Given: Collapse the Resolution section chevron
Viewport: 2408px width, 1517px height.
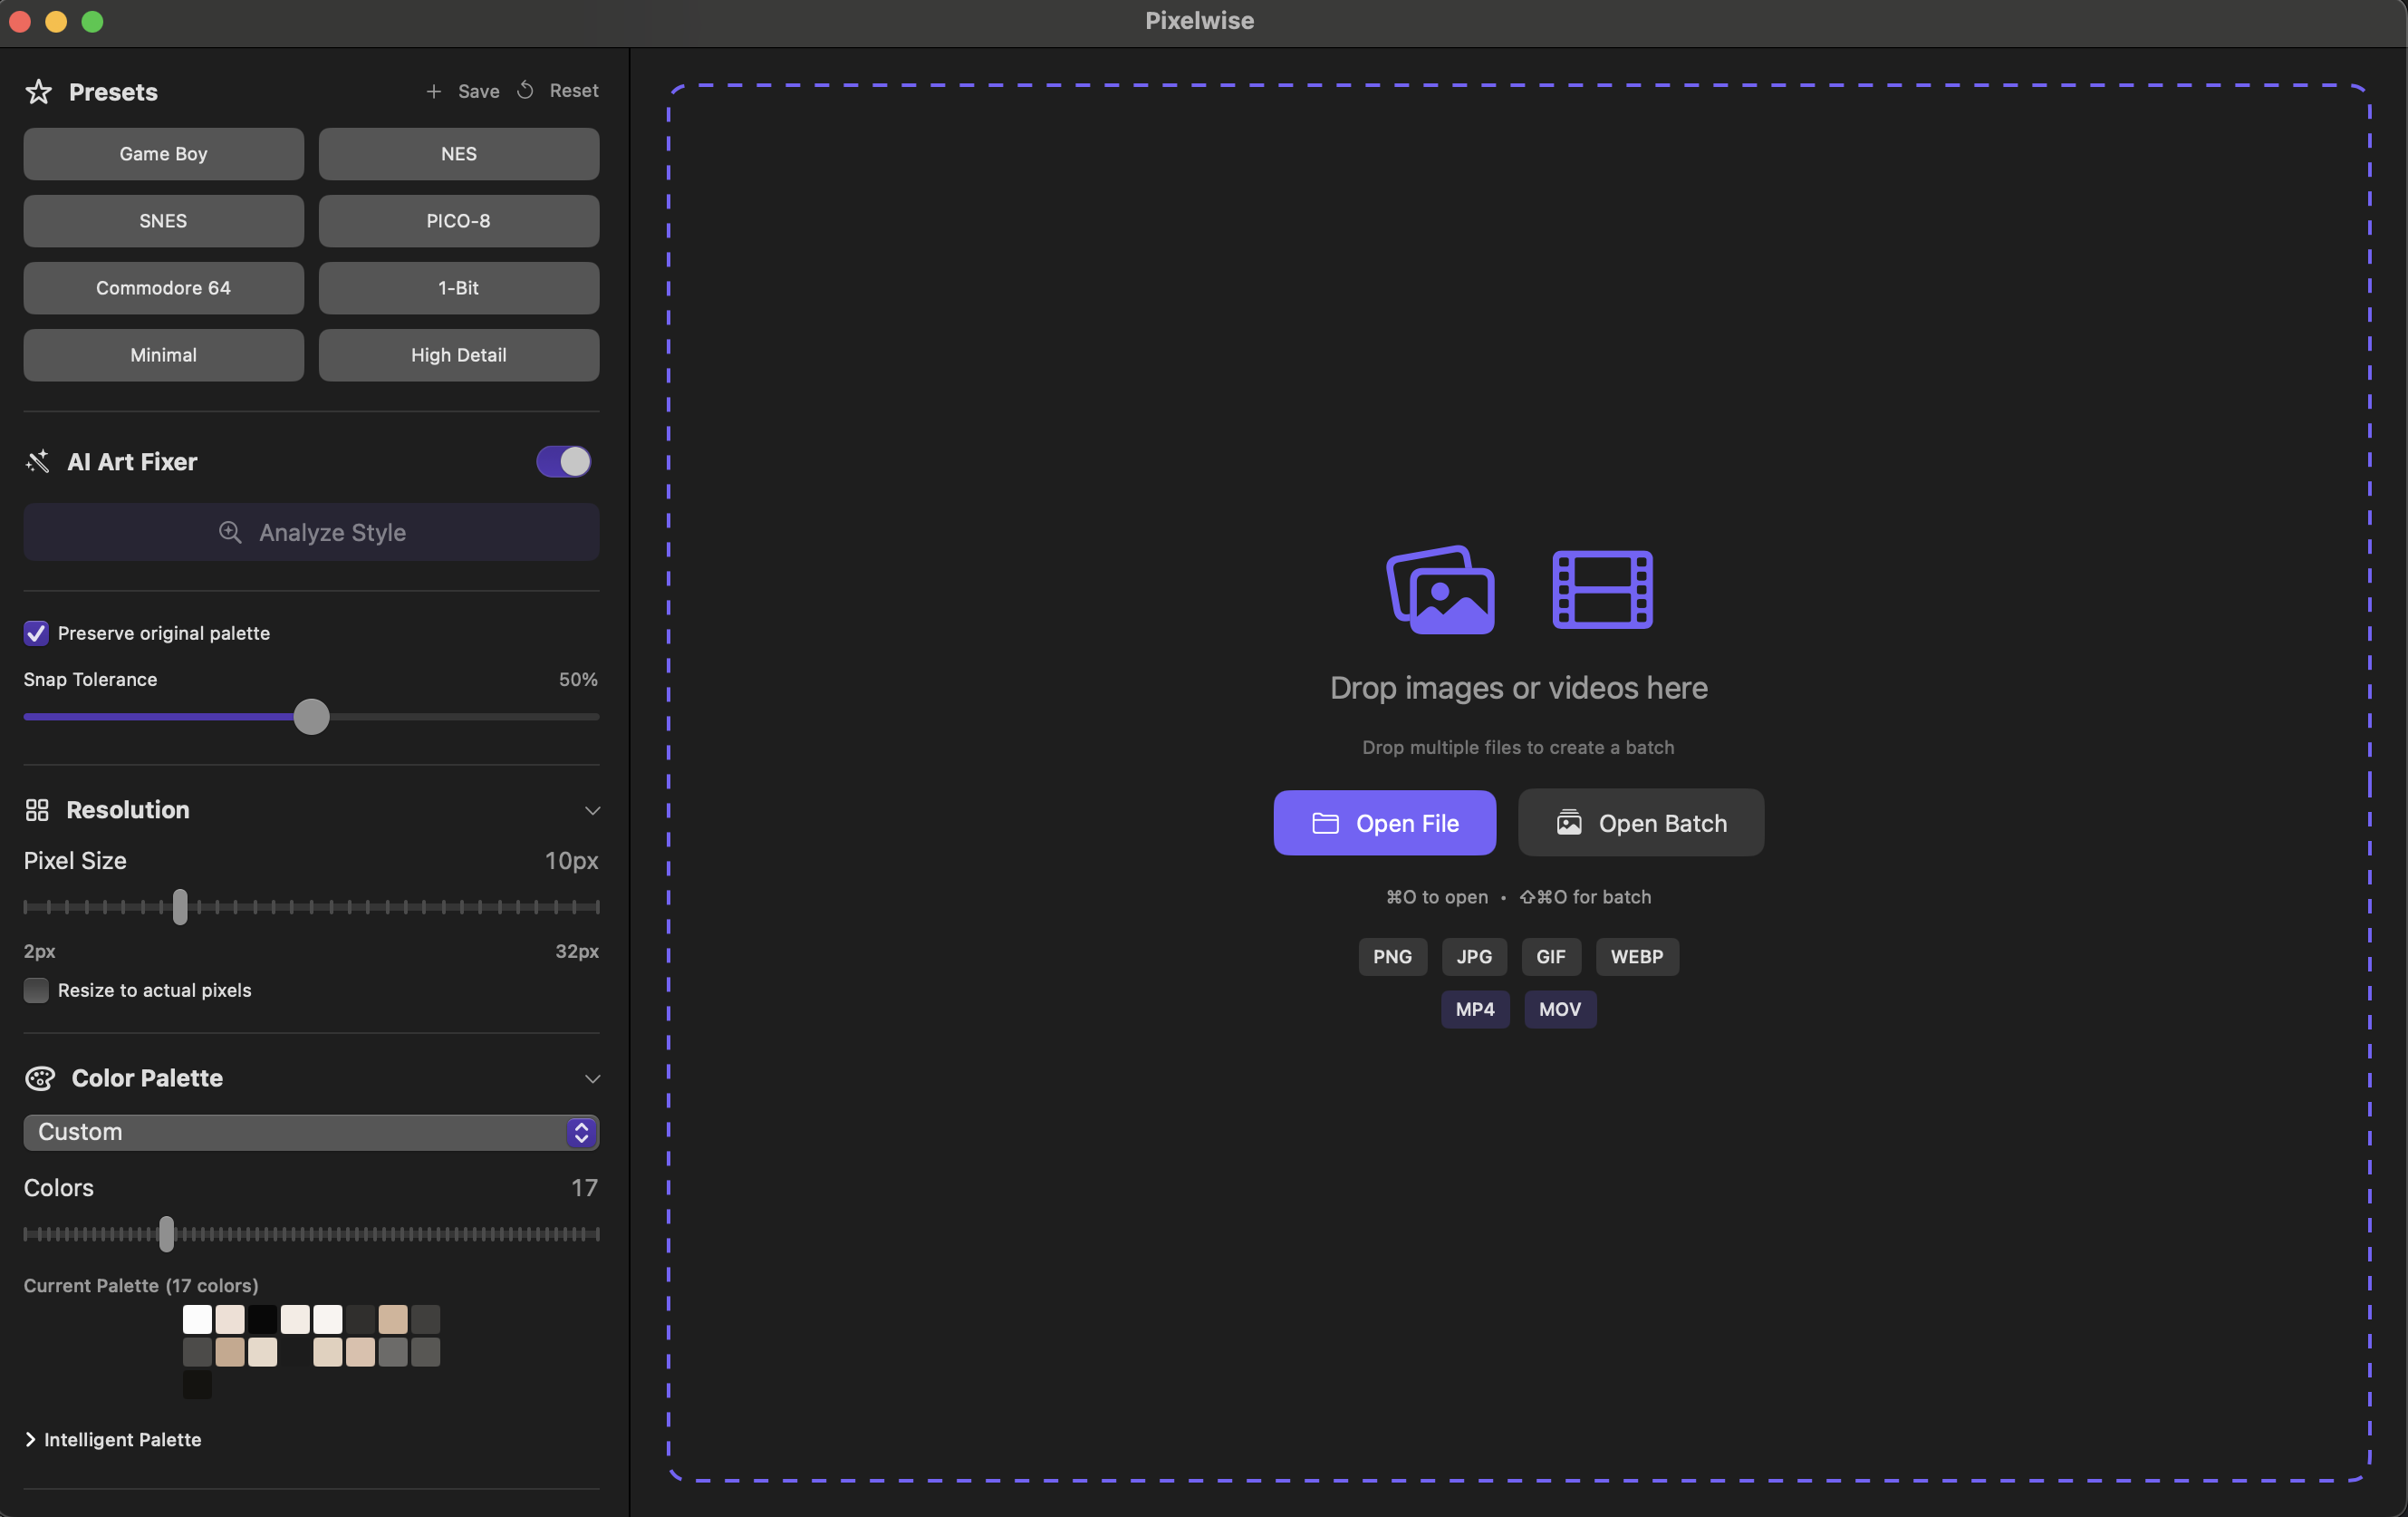Looking at the screenshot, I should tap(592, 810).
